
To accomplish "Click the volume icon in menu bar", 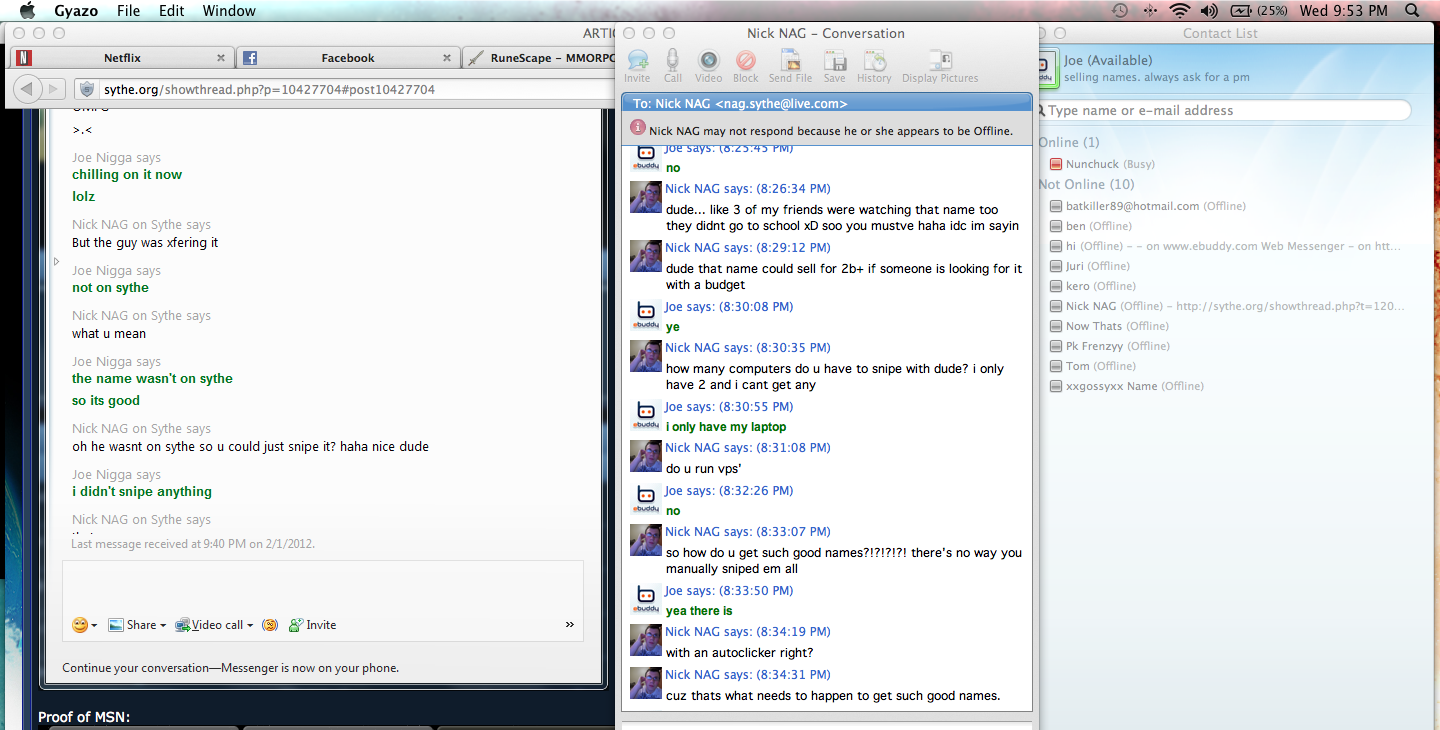I will tap(1209, 11).
